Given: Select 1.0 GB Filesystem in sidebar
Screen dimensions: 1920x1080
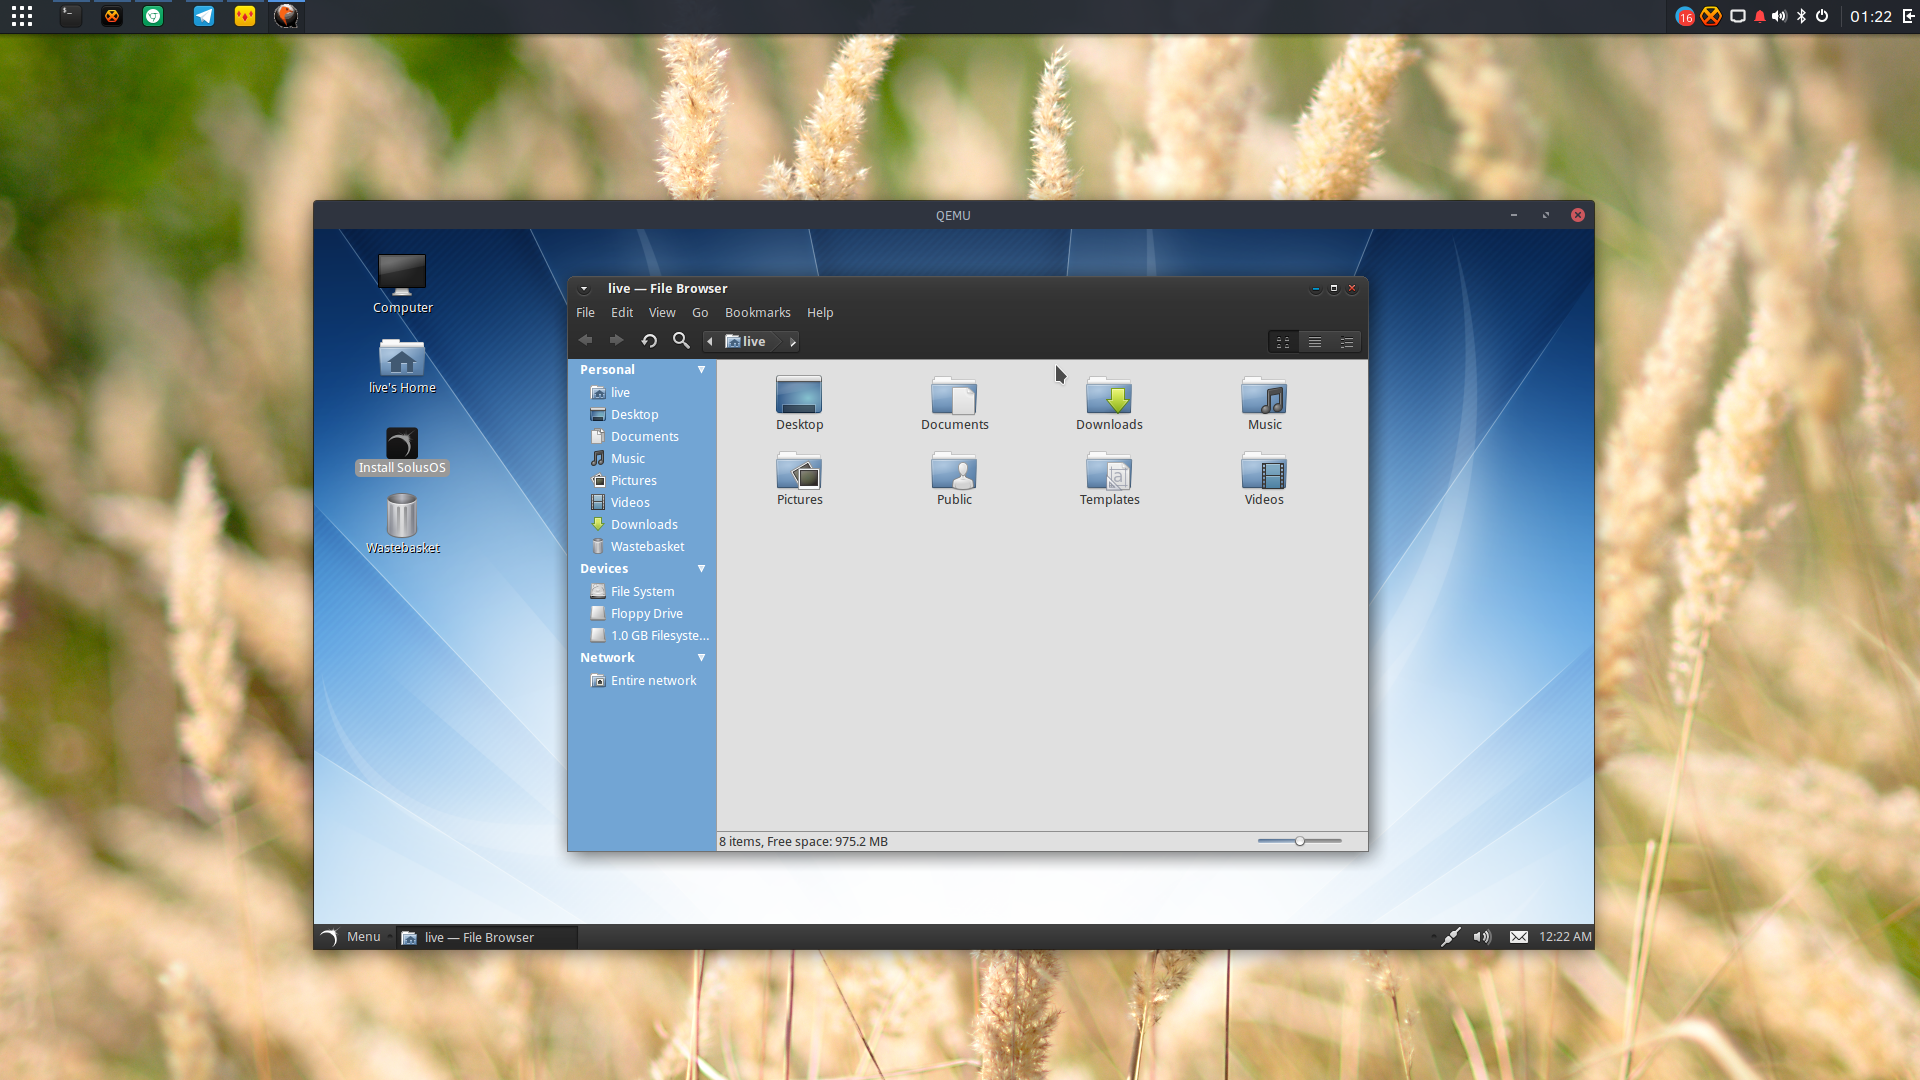Looking at the screenshot, I should click(642, 636).
